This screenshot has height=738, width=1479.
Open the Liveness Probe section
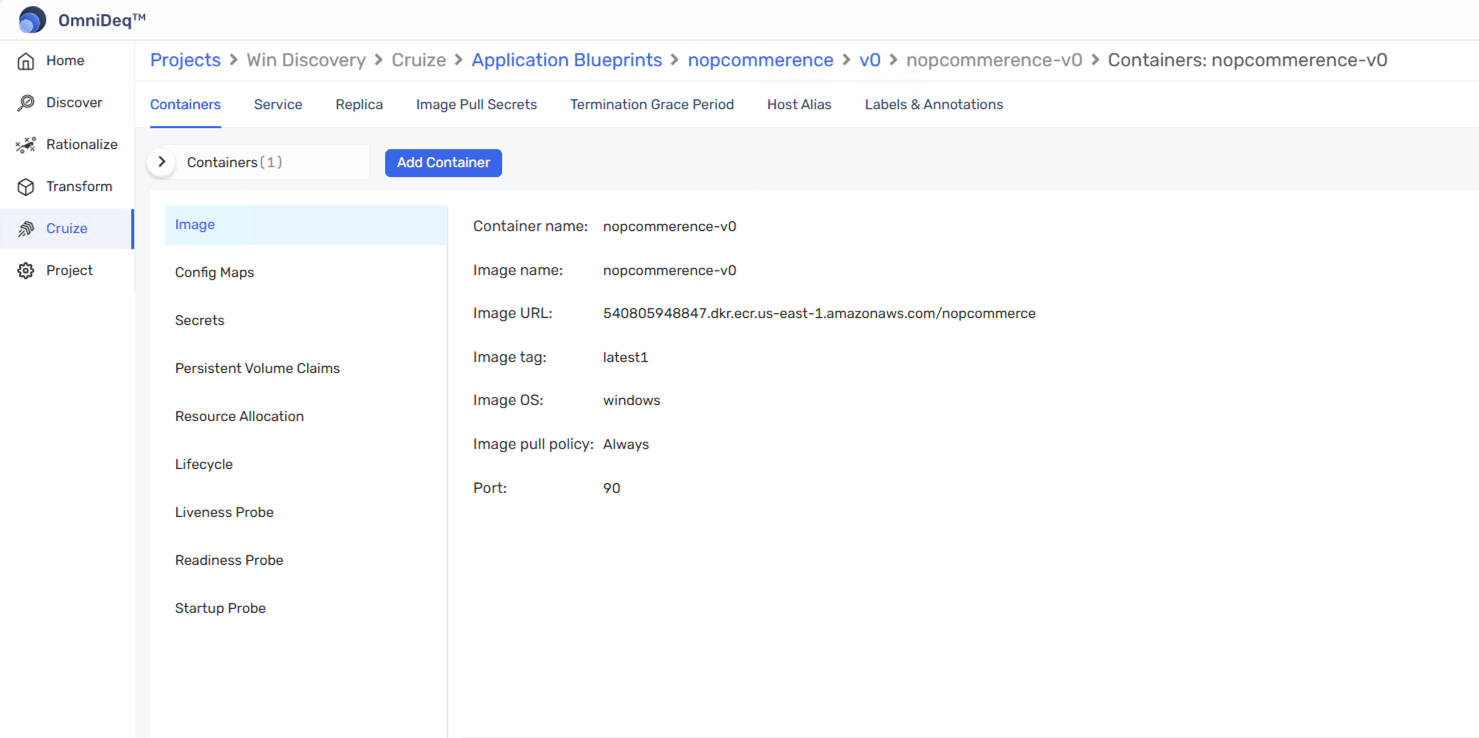click(224, 512)
